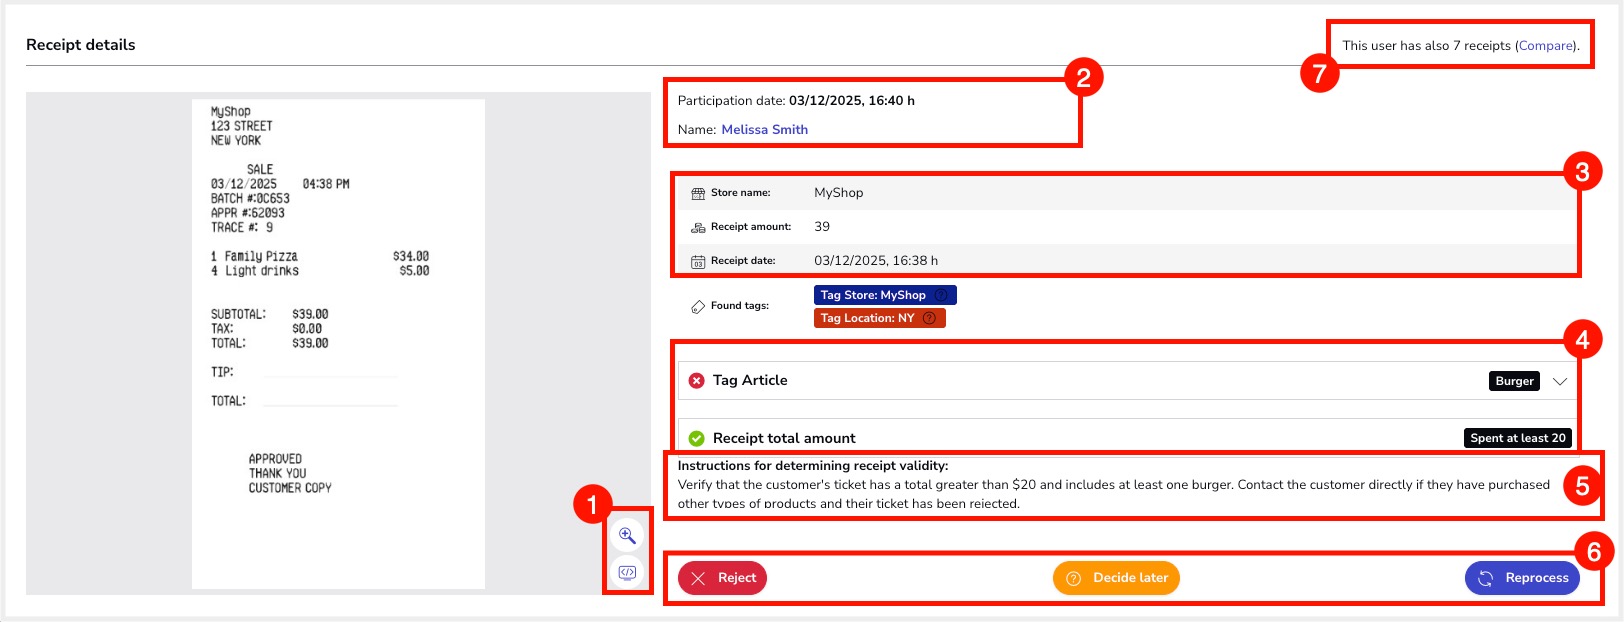1624x622 pixels.
Task: Reject this receipt
Action: [x=723, y=578]
